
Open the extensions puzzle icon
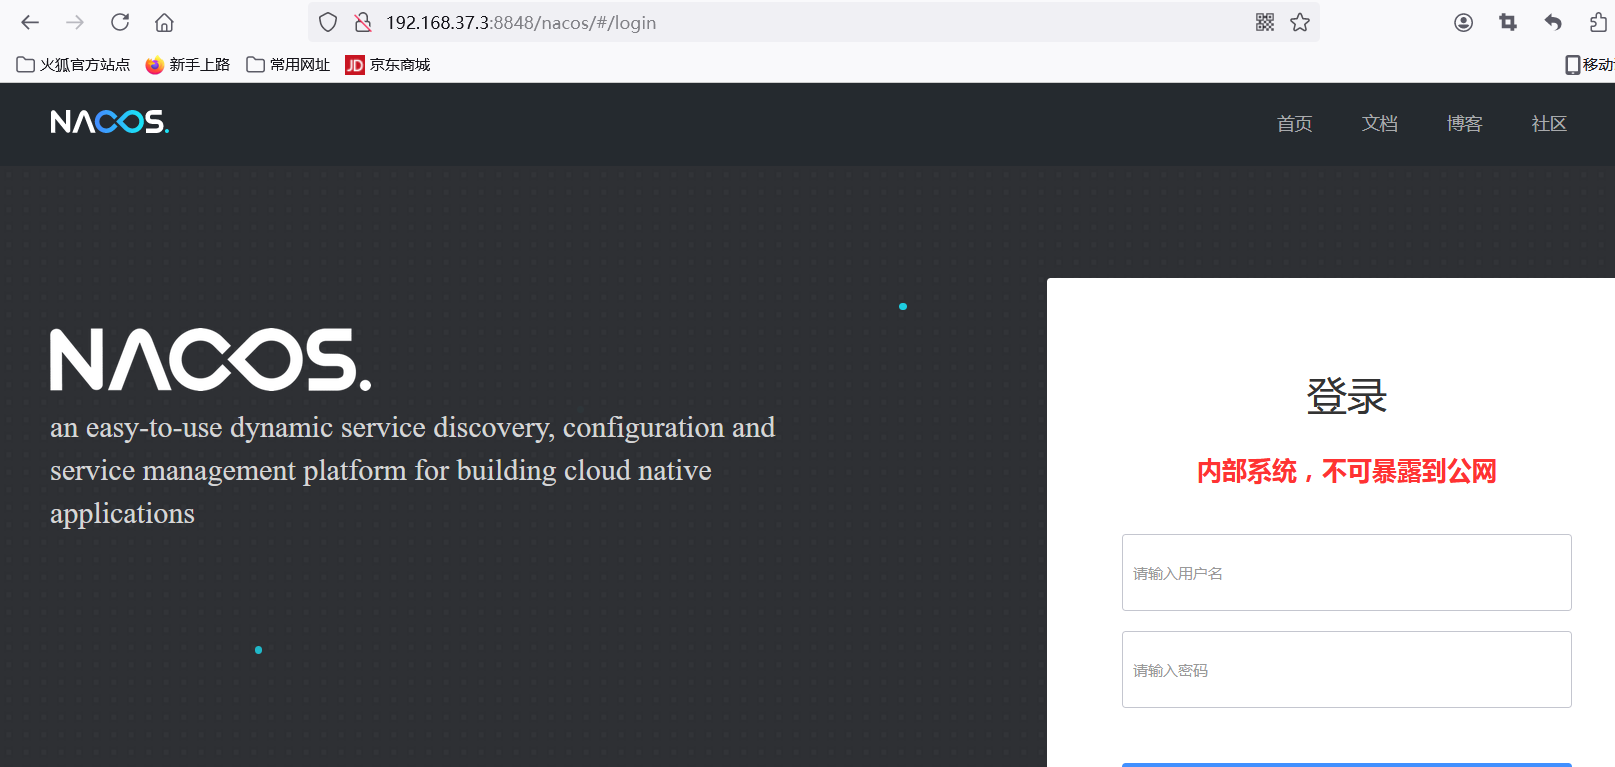[x=1598, y=22]
